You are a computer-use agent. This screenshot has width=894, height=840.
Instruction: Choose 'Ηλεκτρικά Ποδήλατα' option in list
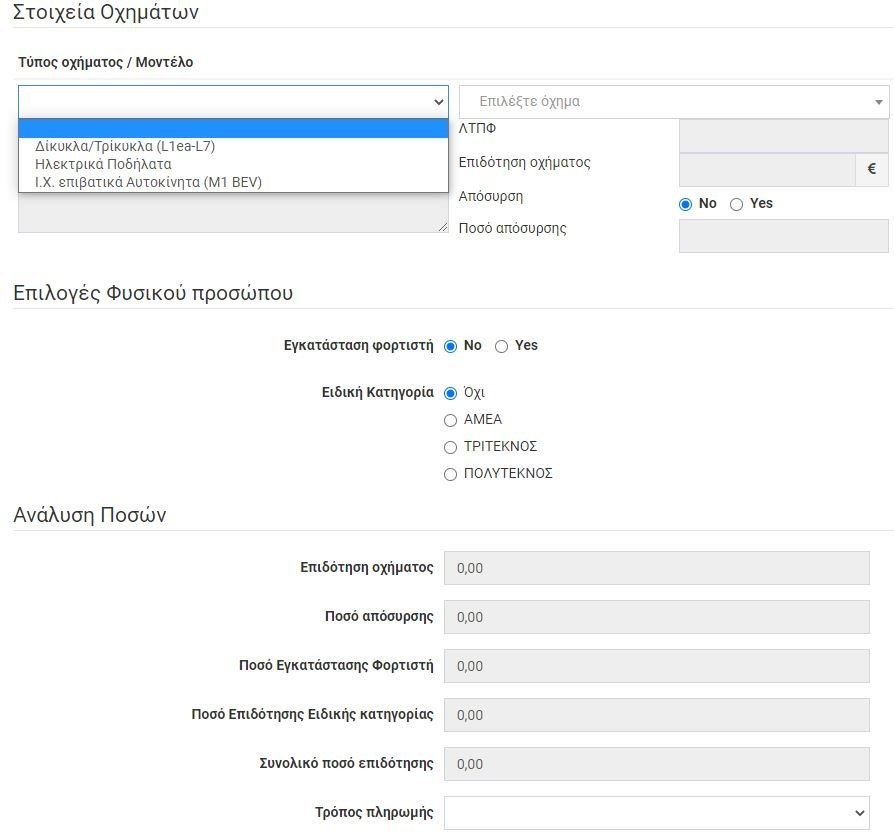(103, 164)
